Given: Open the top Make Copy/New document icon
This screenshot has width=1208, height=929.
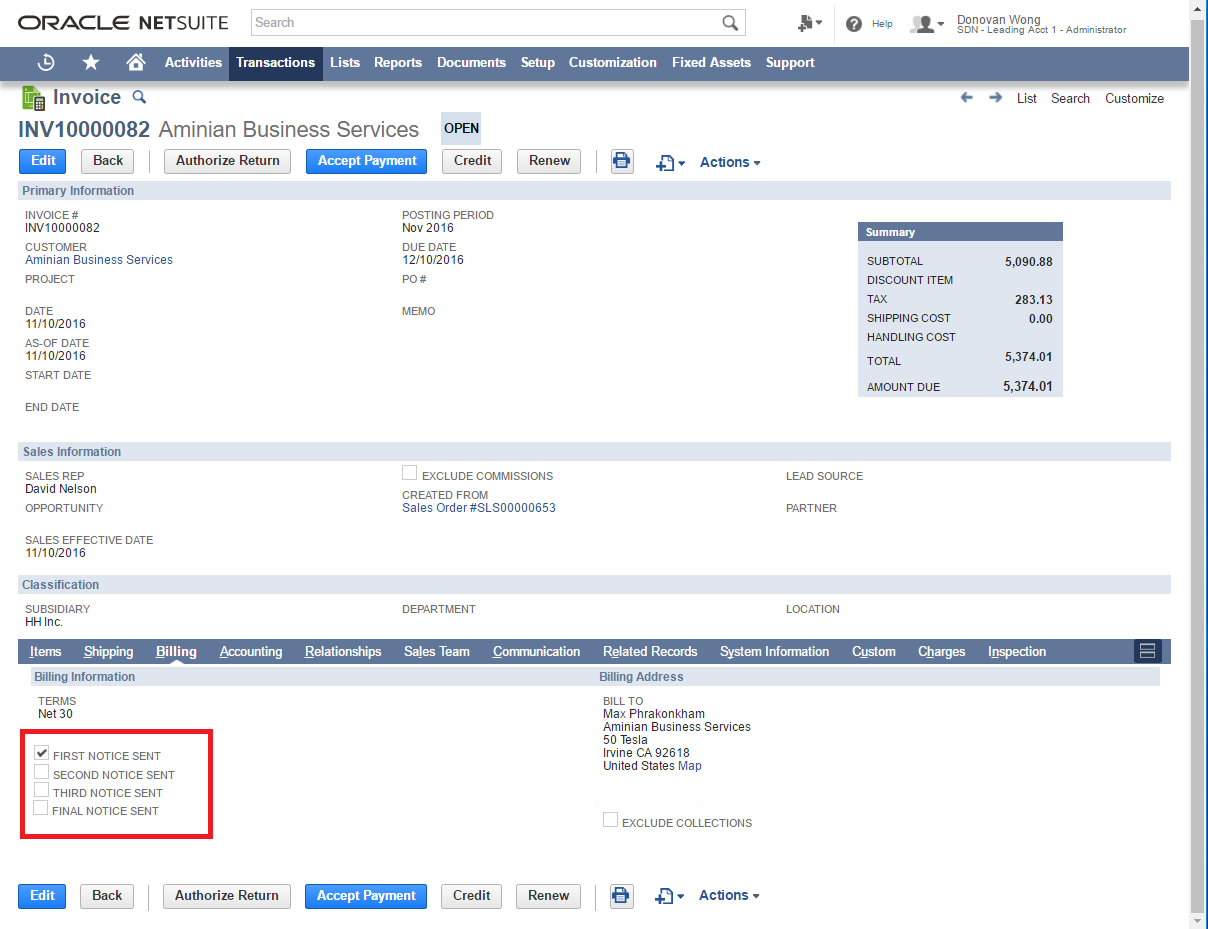Looking at the screenshot, I should click(670, 162).
